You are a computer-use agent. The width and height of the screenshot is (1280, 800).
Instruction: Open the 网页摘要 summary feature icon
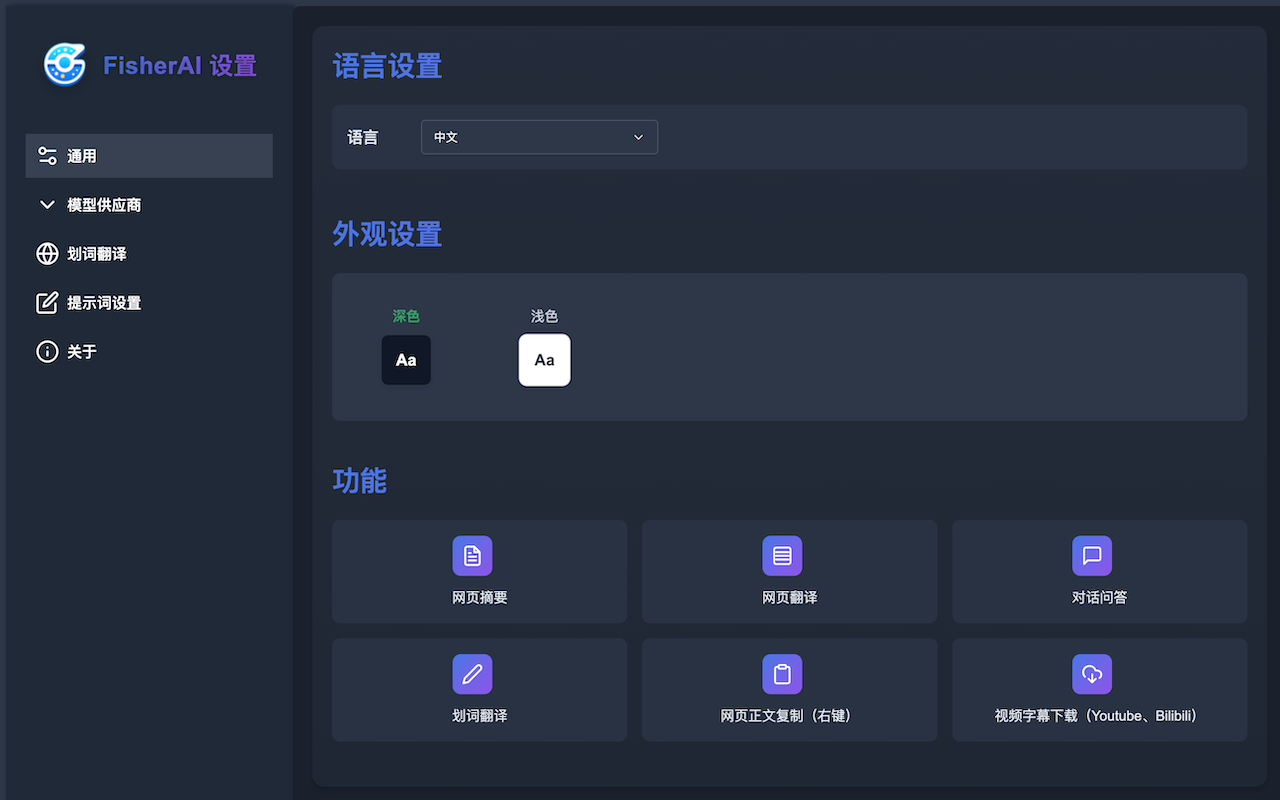[x=472, y=556]
